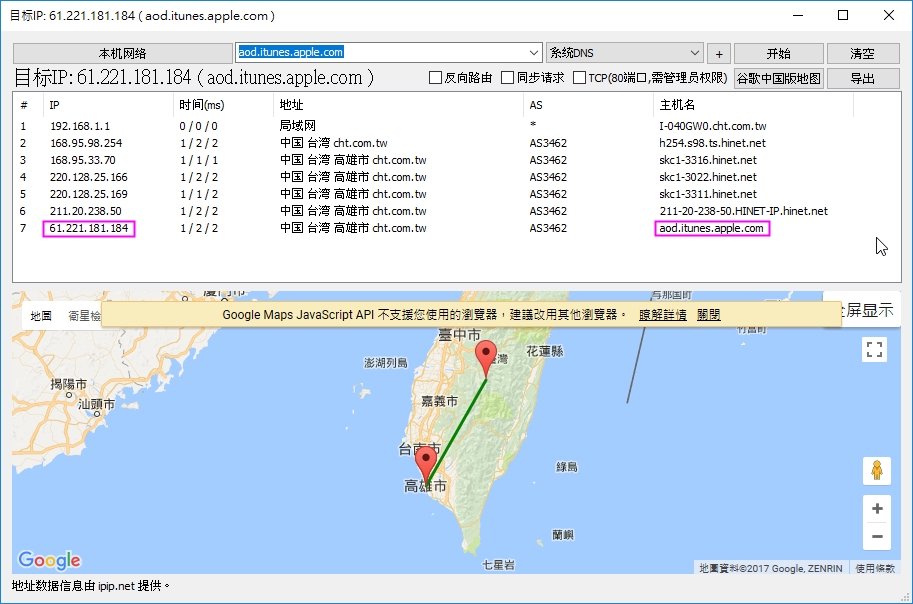This screenshot has height=604, width=913.
Task: Click the map fullscreen toggle icon
Action: [875, 349]
